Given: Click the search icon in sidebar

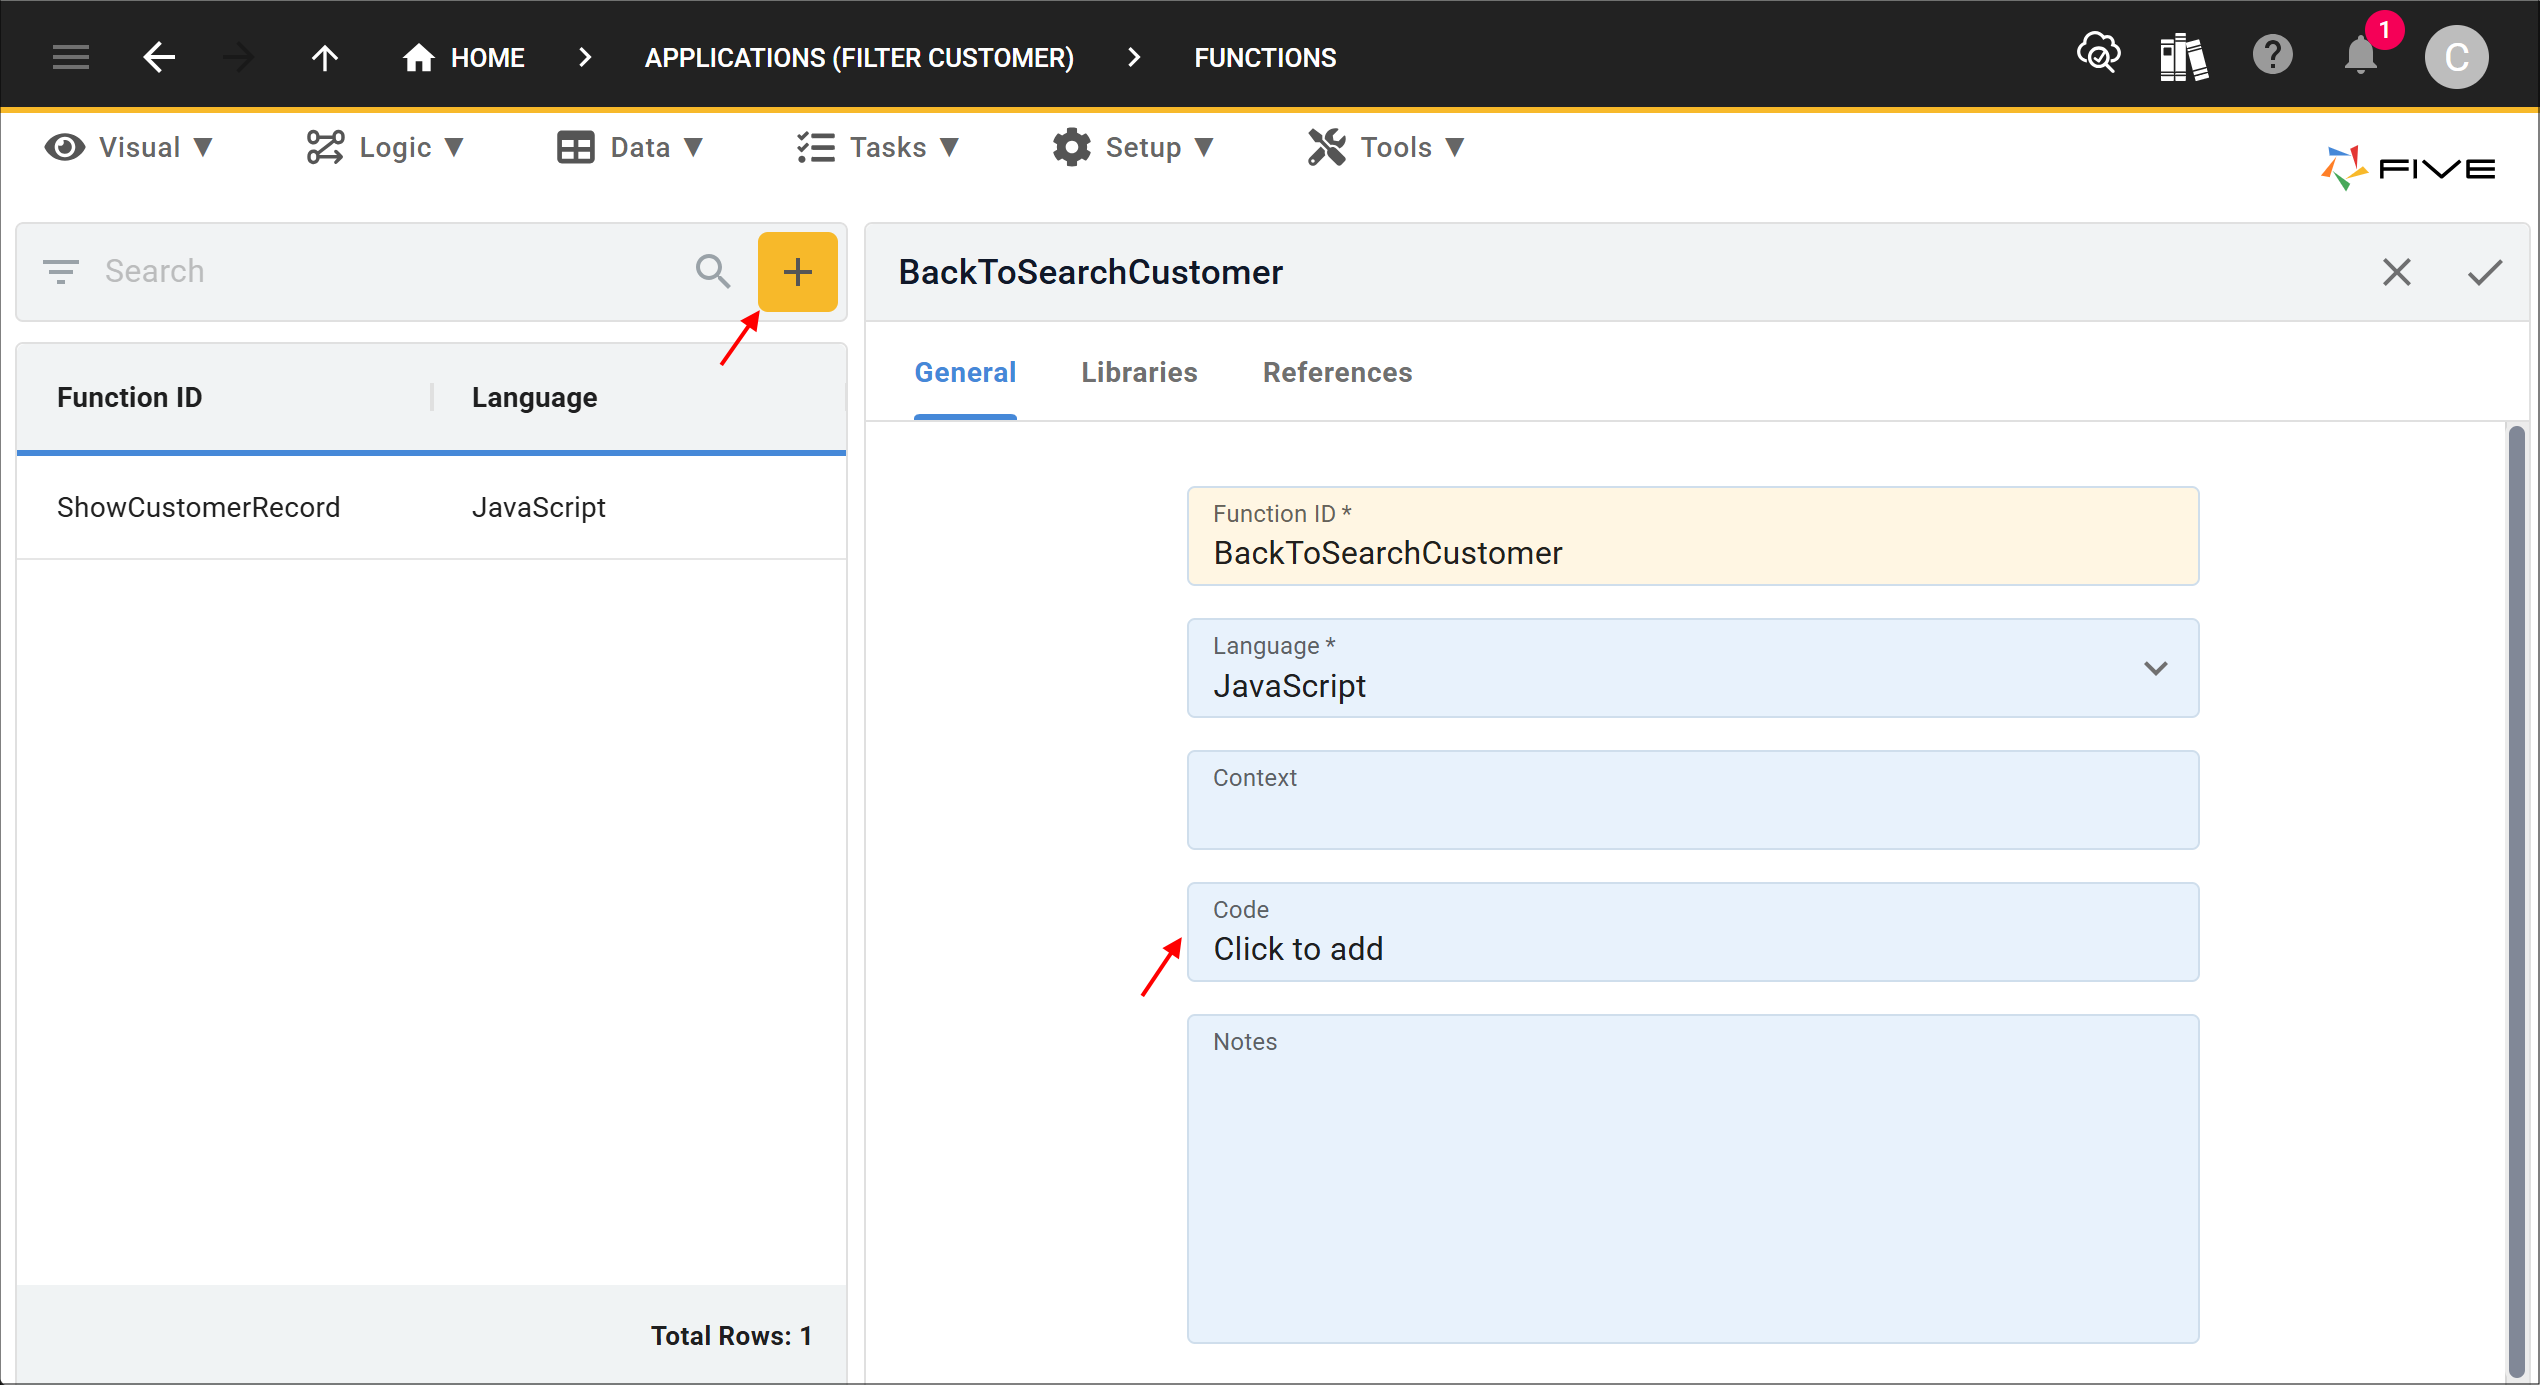Looking at the screenshot, I should pos(713,271).
